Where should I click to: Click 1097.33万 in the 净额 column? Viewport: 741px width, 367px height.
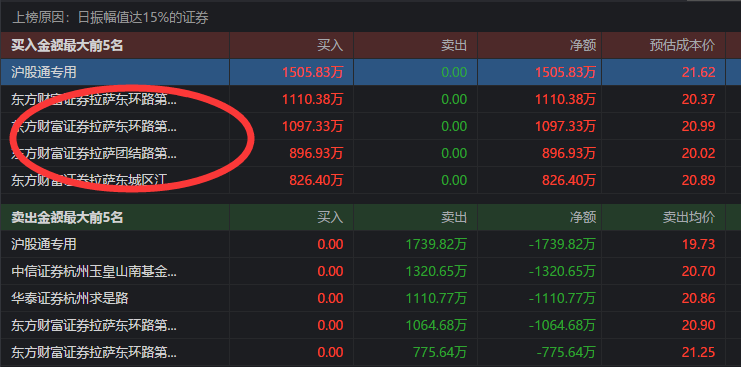pos(566,126)
